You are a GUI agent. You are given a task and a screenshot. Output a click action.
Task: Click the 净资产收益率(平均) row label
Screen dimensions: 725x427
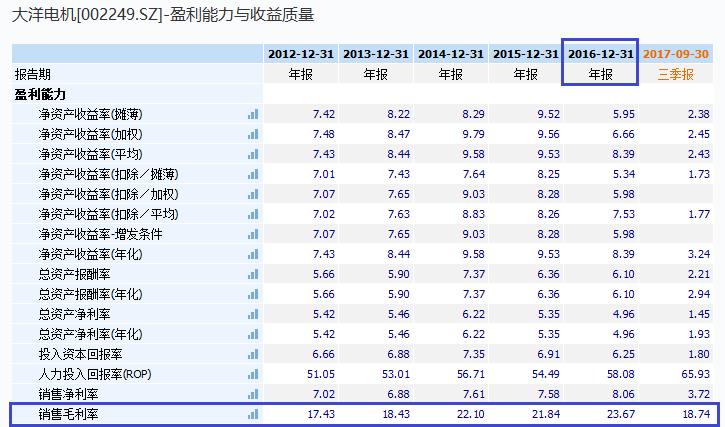91,154
